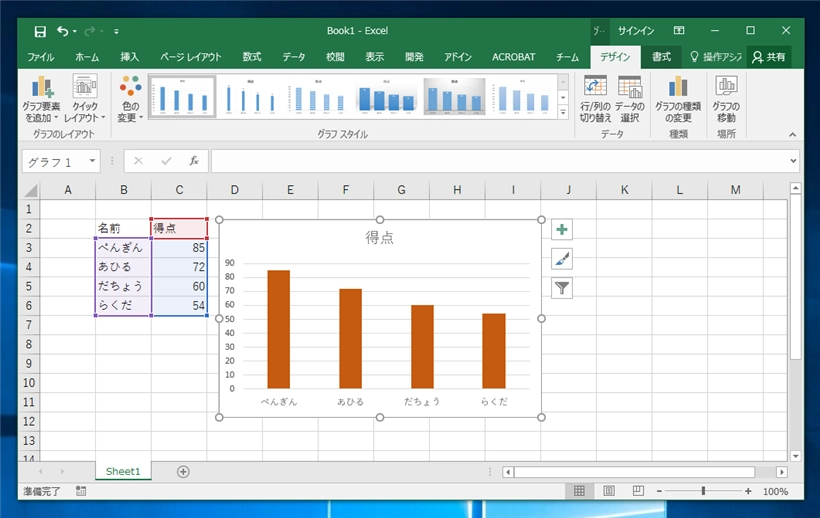Viewport: 820px width, 518px height.
Task: Add a new sheet
Action: 183,471
